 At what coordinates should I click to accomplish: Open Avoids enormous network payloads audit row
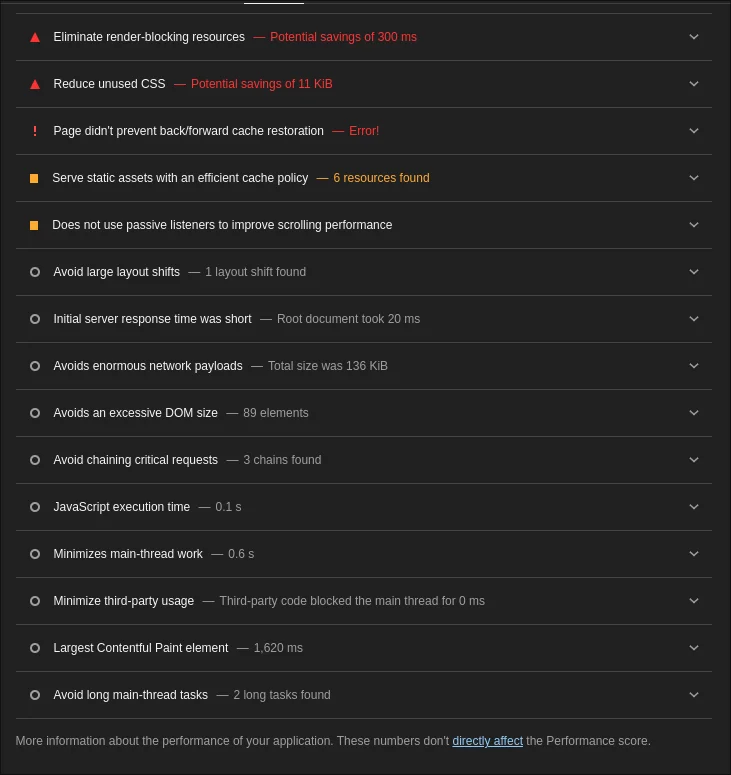tap(364, 366)
